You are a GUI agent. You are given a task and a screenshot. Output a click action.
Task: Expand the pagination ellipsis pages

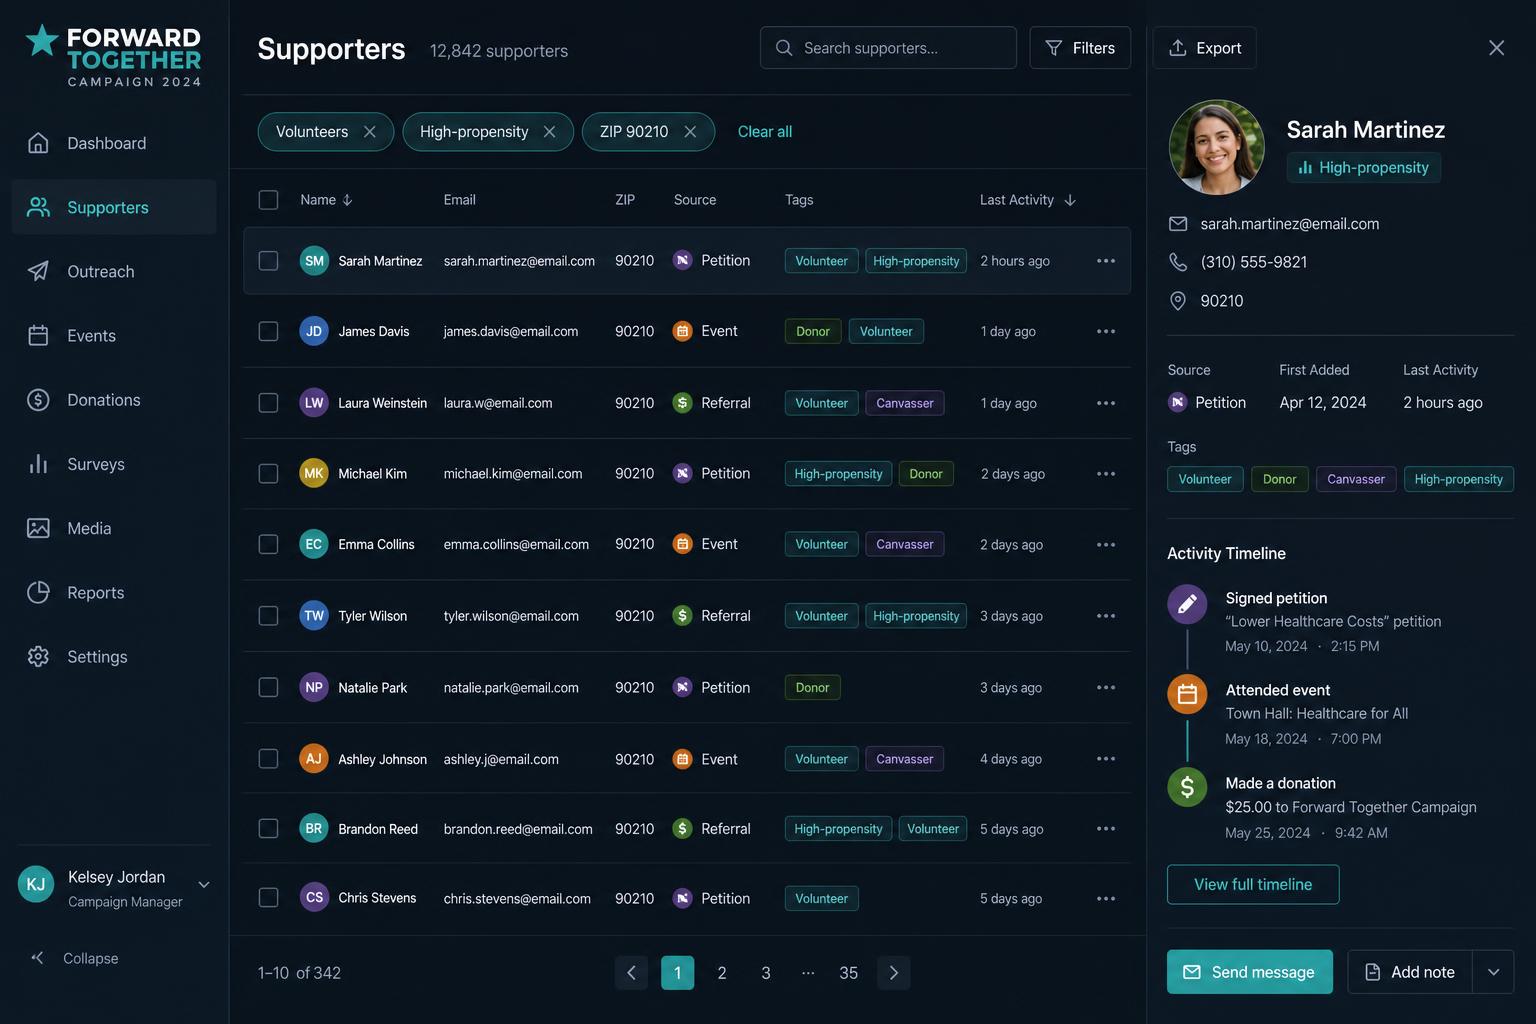click(x=808, y=973)
